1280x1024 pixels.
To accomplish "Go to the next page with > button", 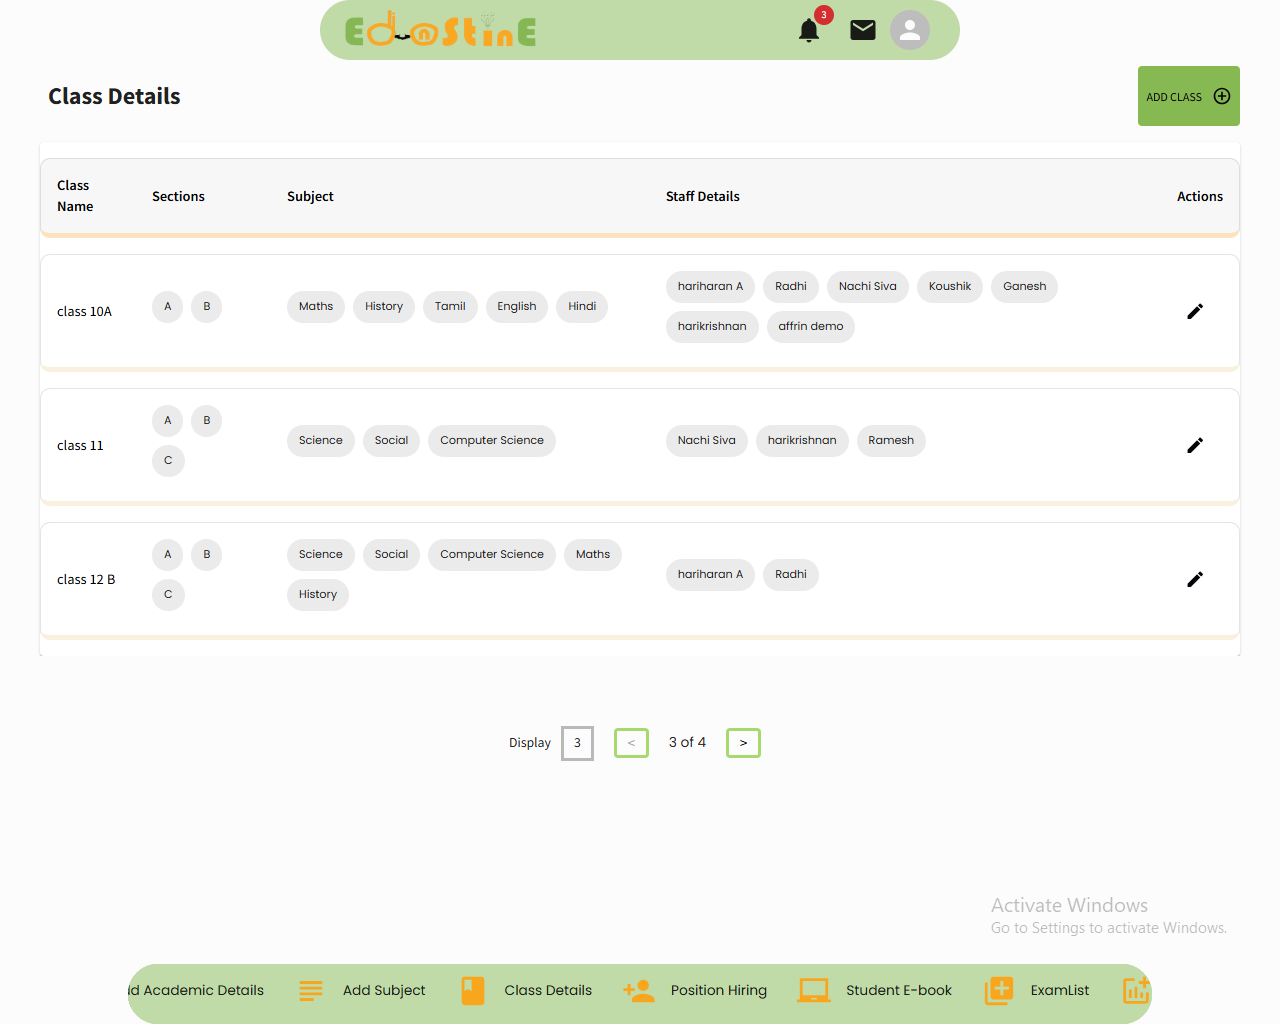I will (743, 743).
